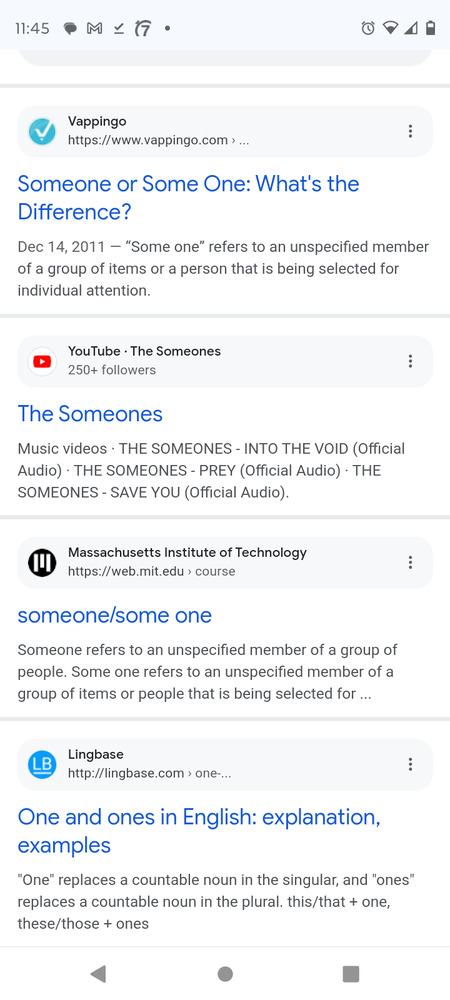Image resolution: width=450 pixels, height=1000 pixels.
Task: Tap the vappingo.com URL breadcrumb
Action: 158,140
